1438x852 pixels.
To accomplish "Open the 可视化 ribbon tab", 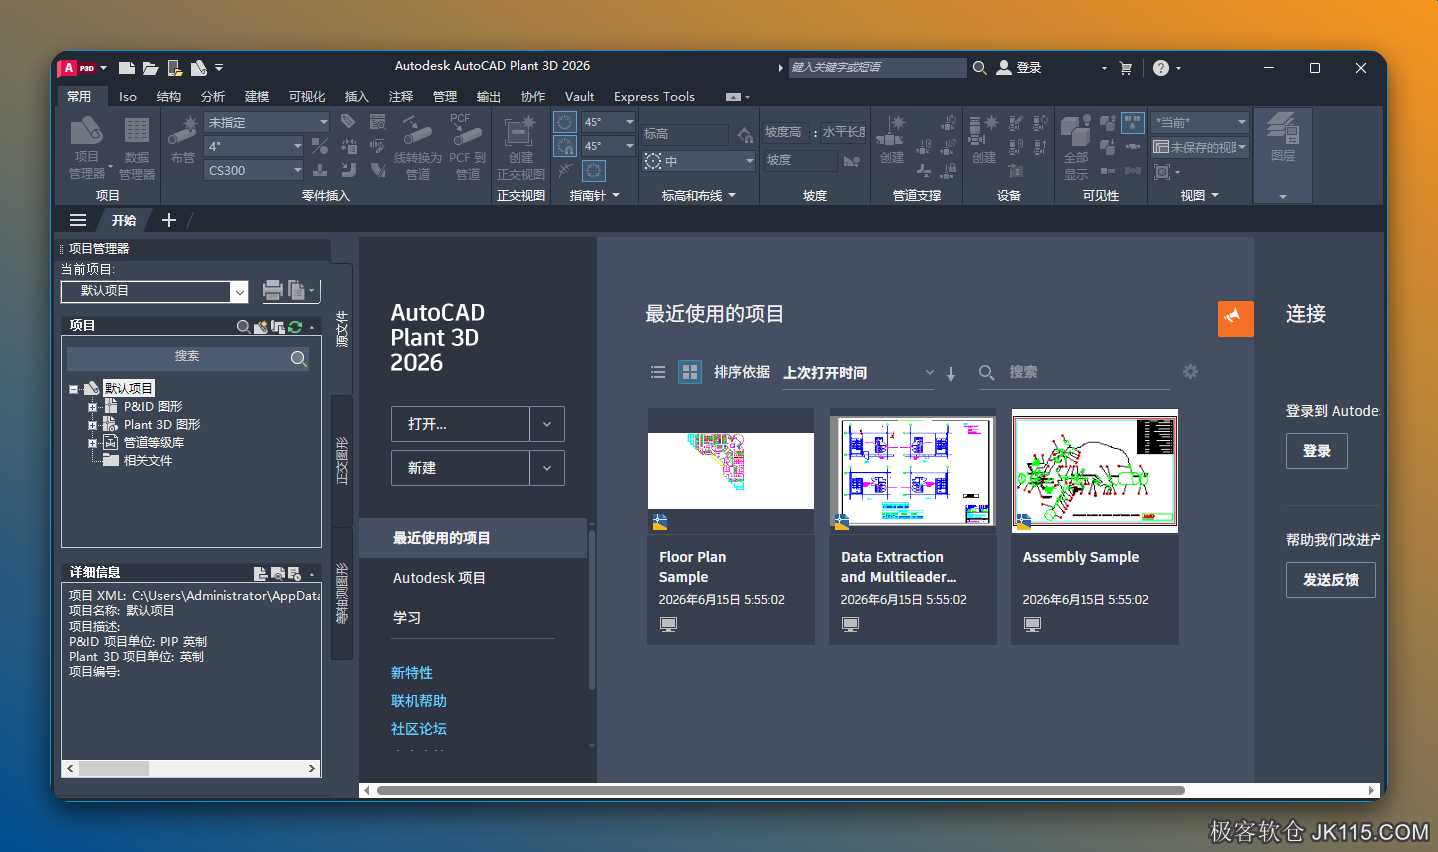I will click(307, 97).
